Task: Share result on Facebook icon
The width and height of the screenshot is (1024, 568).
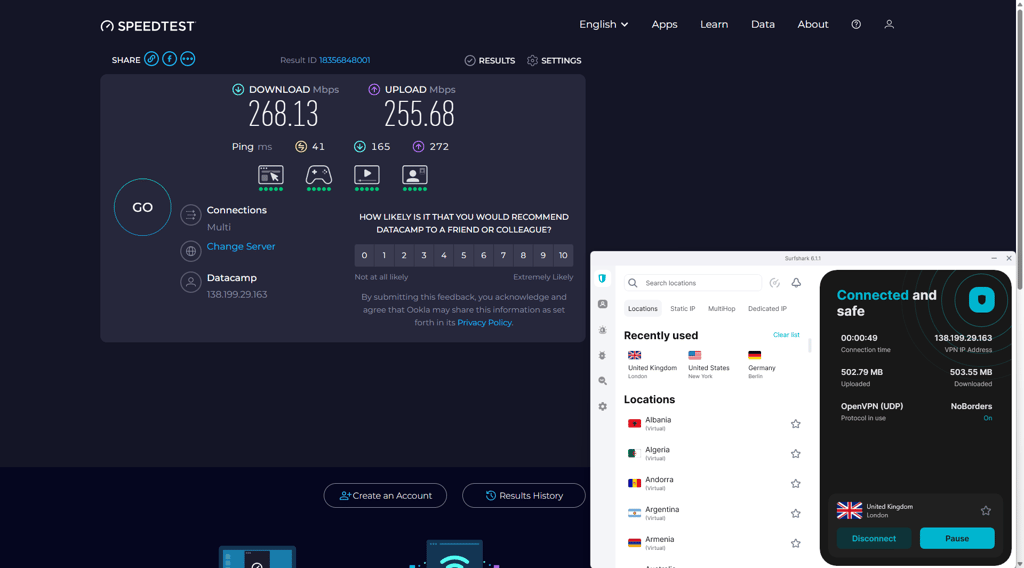Action: click(x=169, y=59)
